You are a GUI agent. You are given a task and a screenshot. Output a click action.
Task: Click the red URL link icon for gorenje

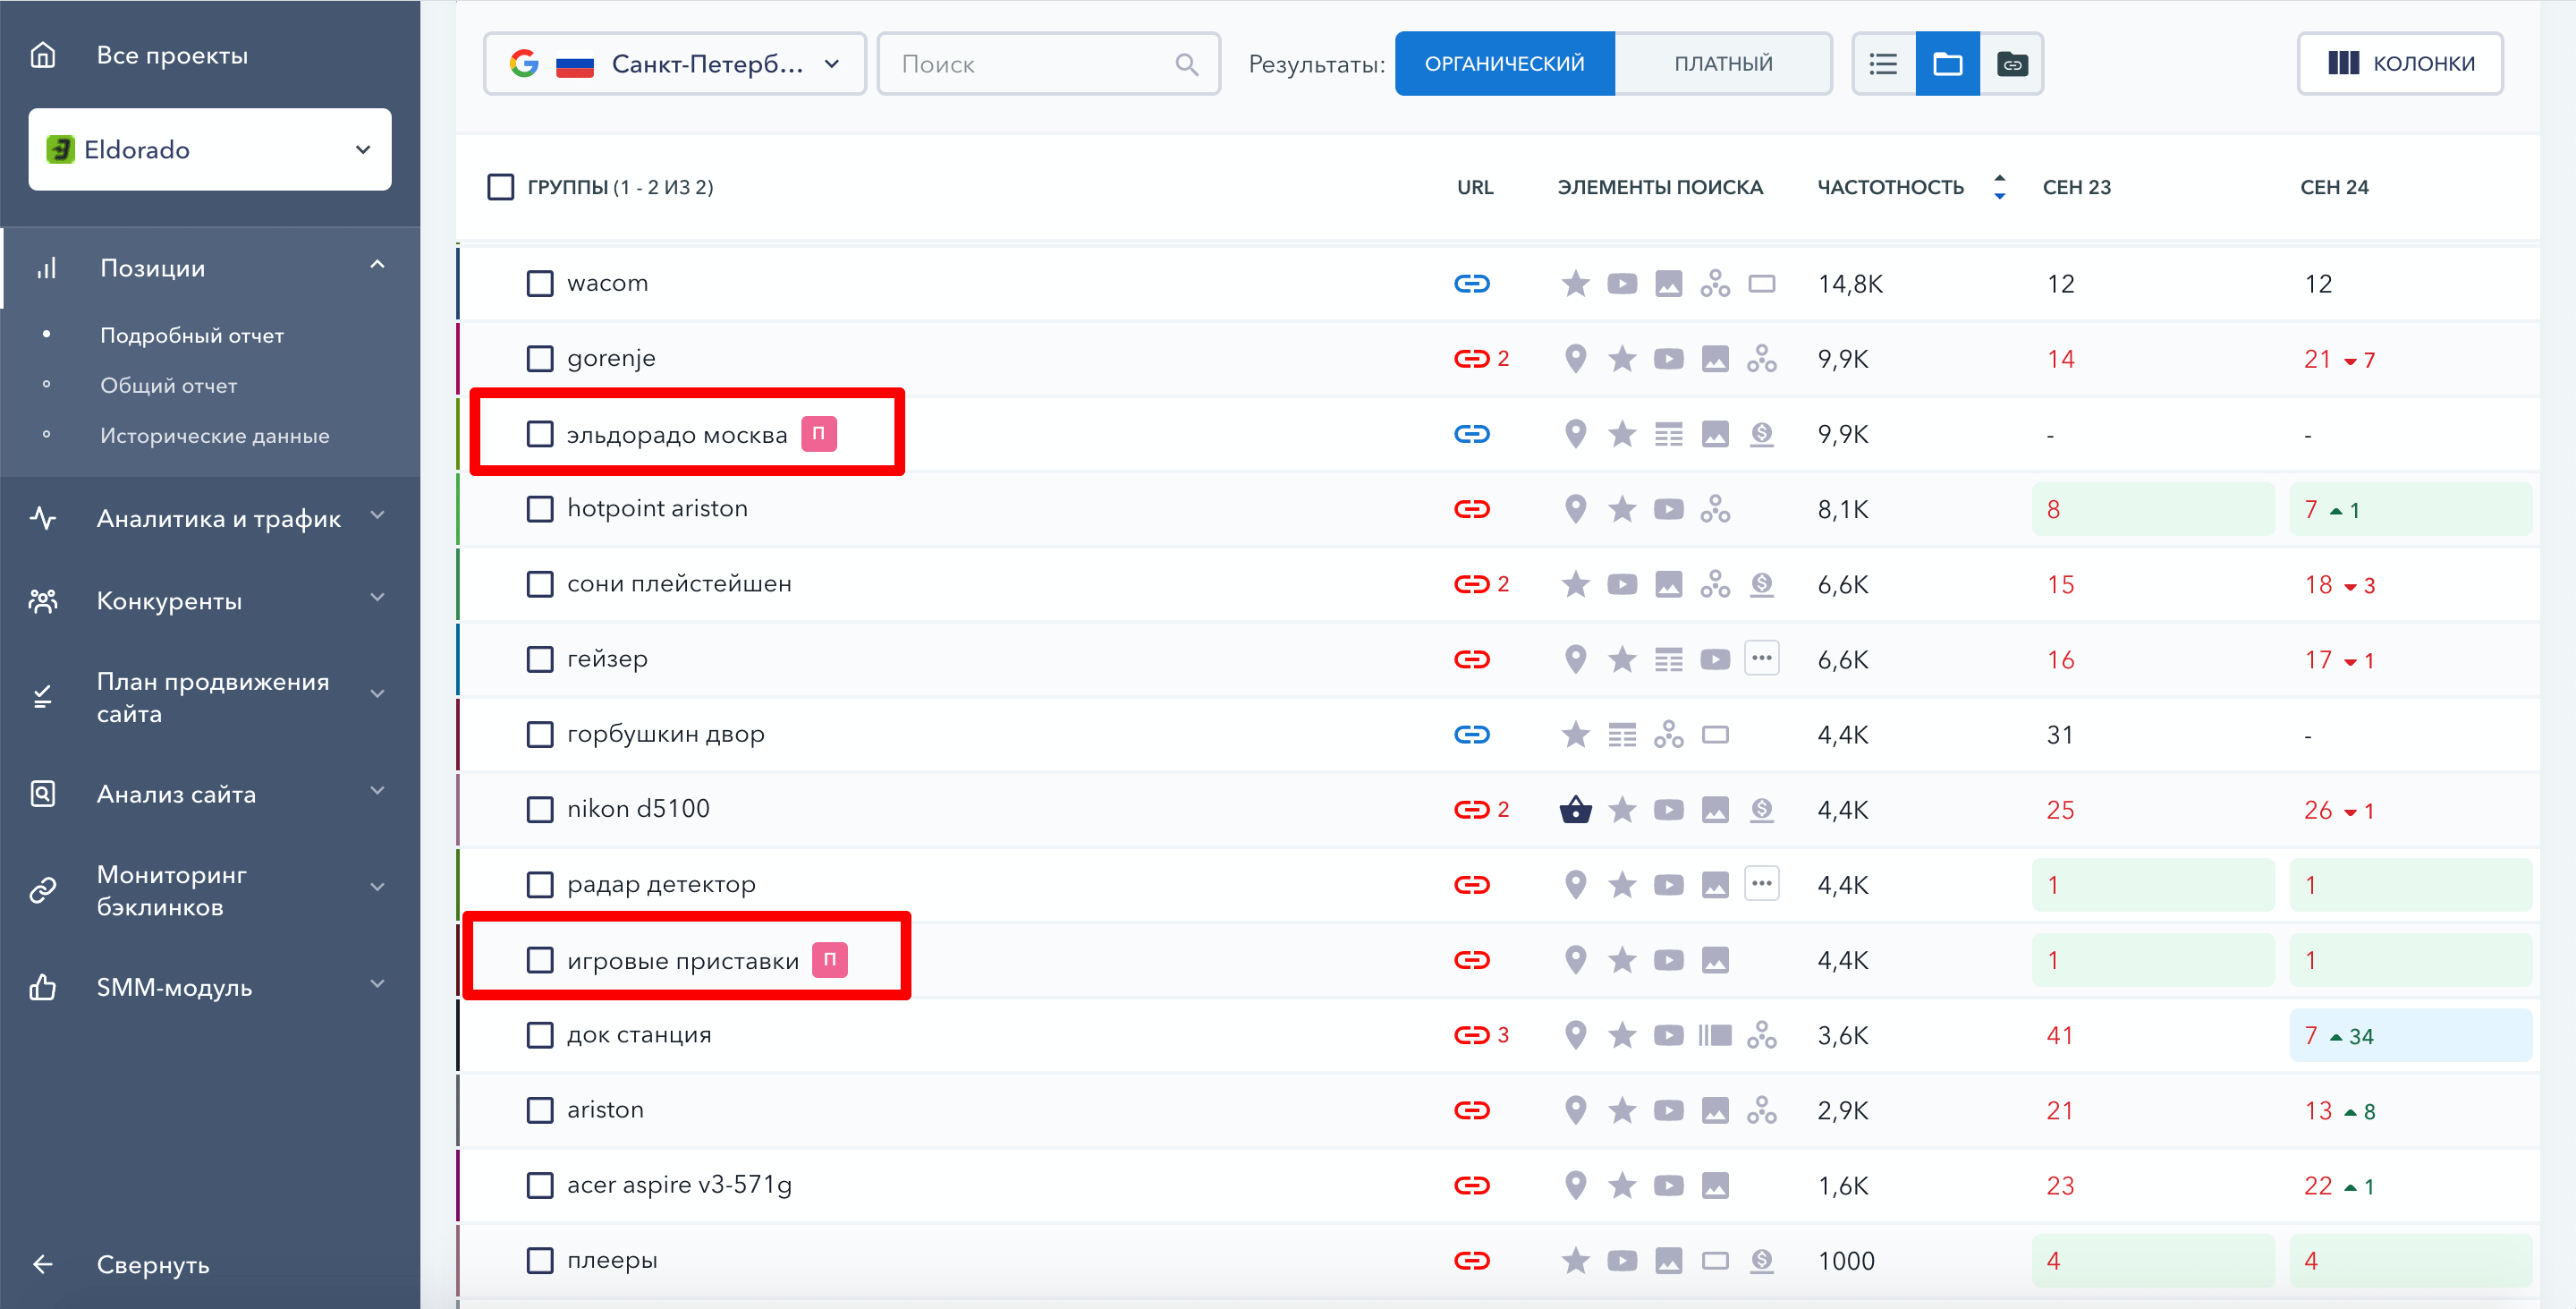1471,359
